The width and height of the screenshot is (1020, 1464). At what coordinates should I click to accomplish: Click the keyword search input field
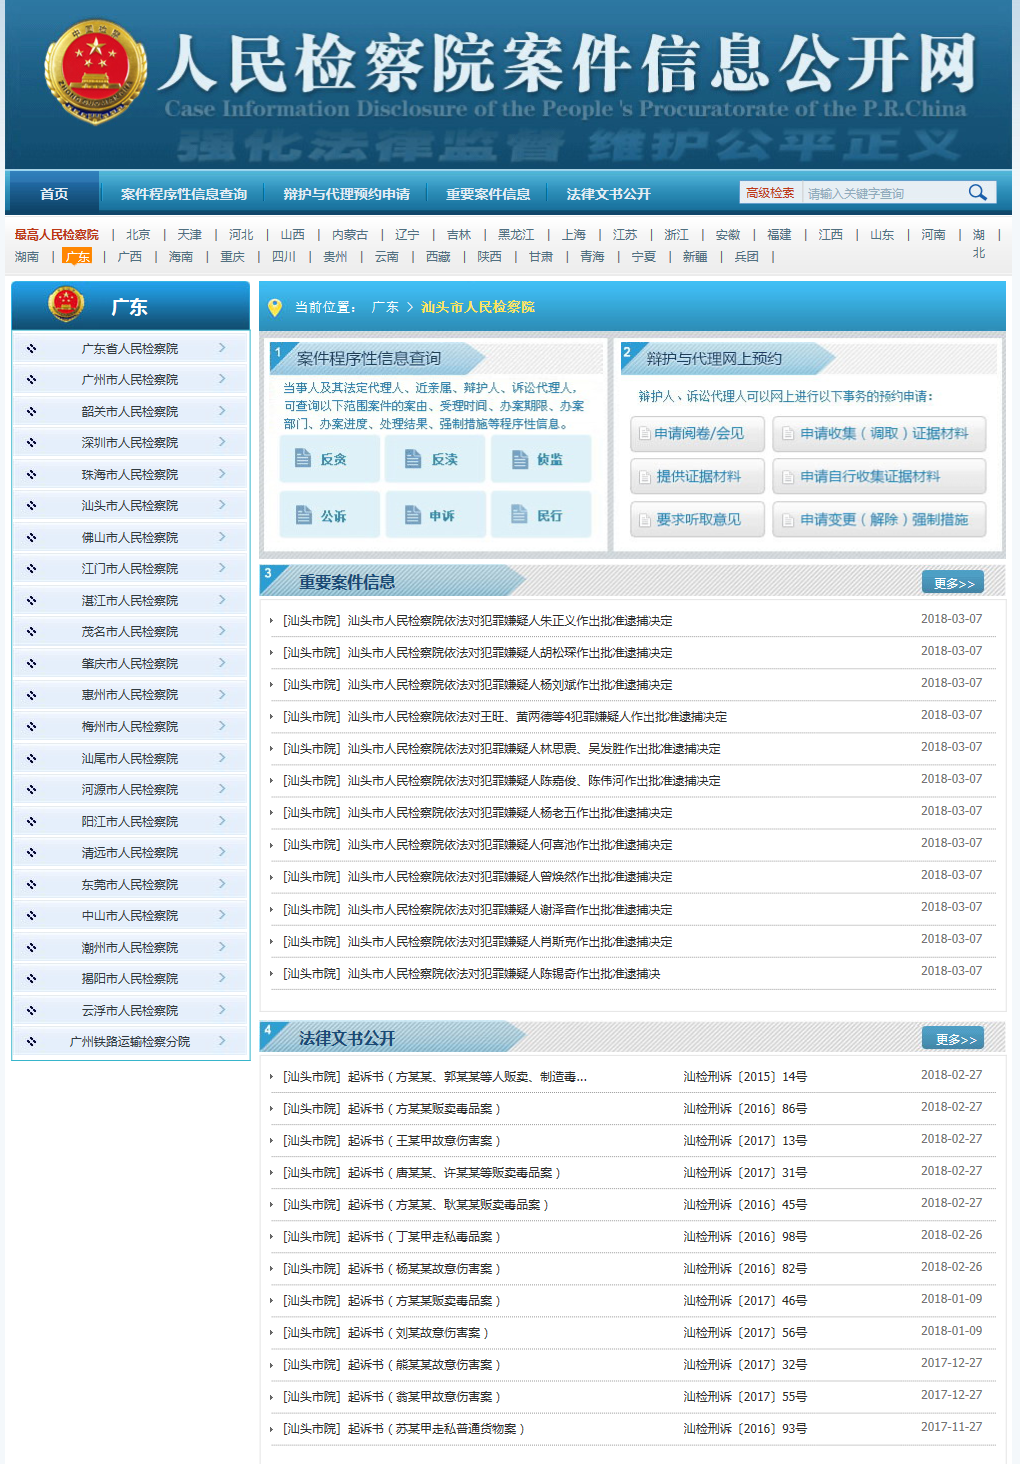[x=880, y=193]
